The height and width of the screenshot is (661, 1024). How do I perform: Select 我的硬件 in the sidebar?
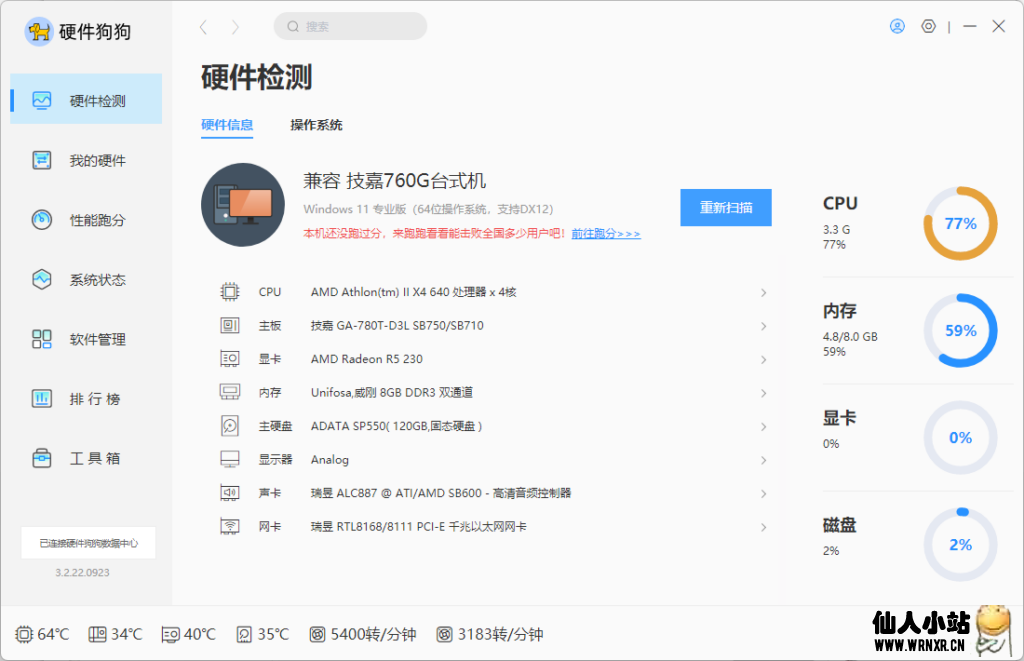pyautogui.click(x=85, y=160)
